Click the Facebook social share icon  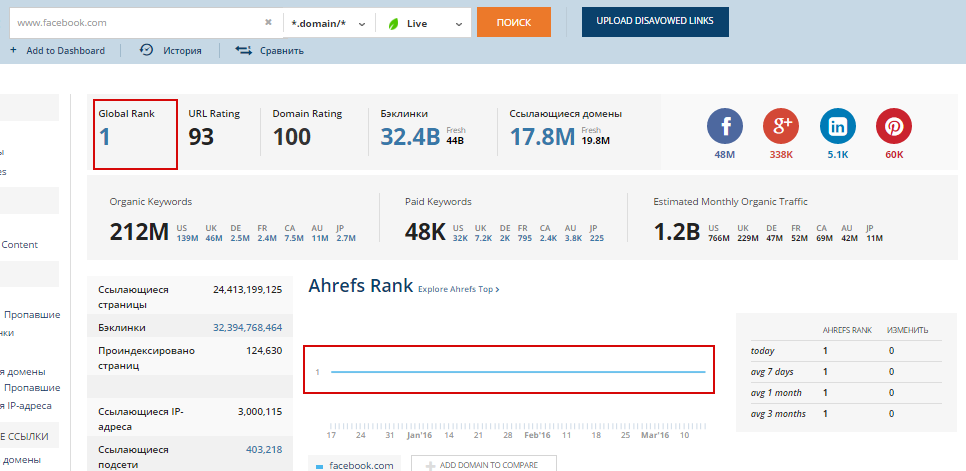[x=725, y=127]
